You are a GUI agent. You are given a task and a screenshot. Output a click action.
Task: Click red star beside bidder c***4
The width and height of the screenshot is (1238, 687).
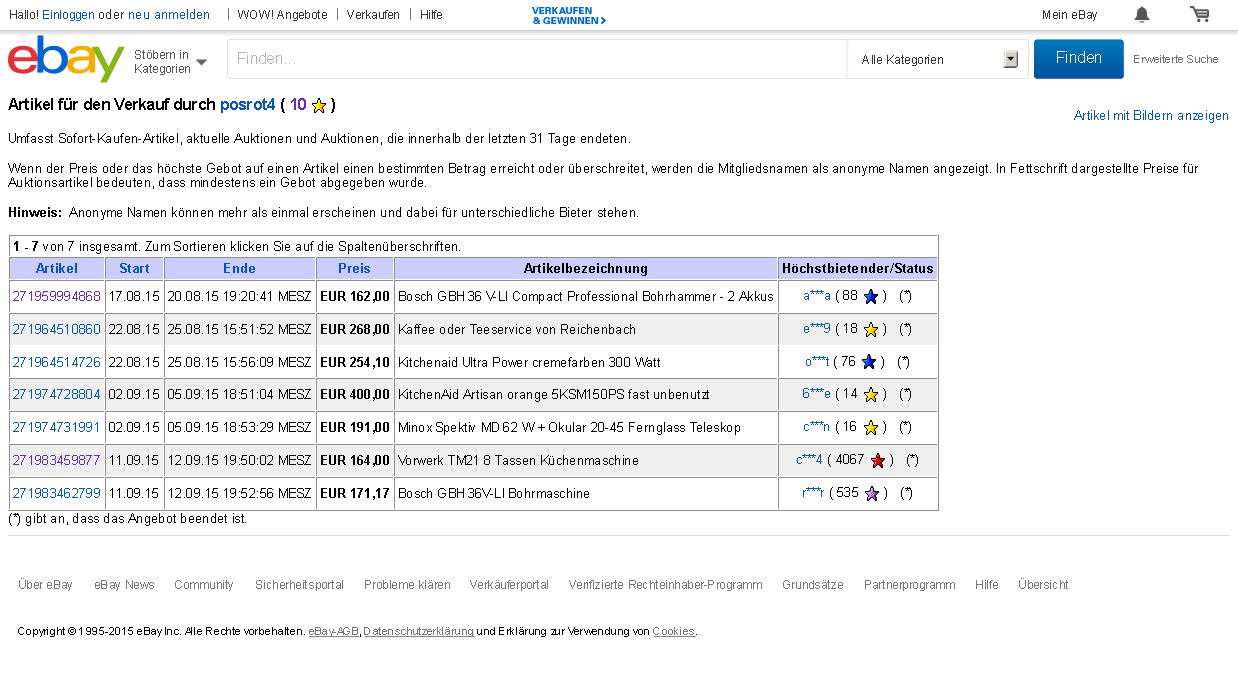[878, 461]
